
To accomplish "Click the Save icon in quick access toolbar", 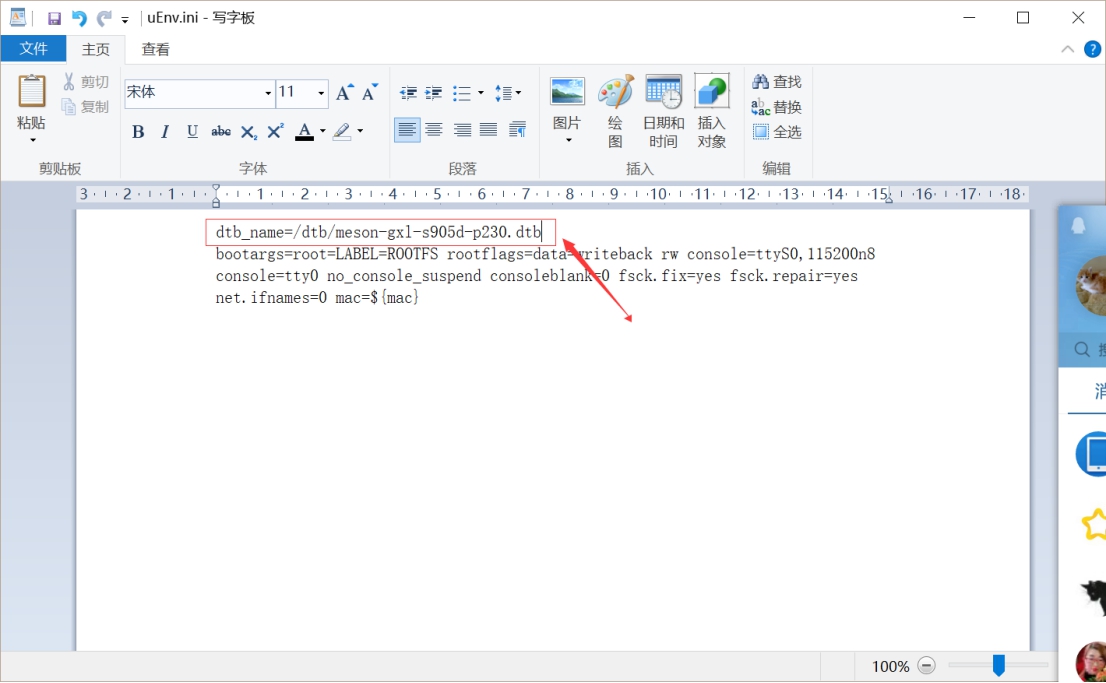I will 54,18.
